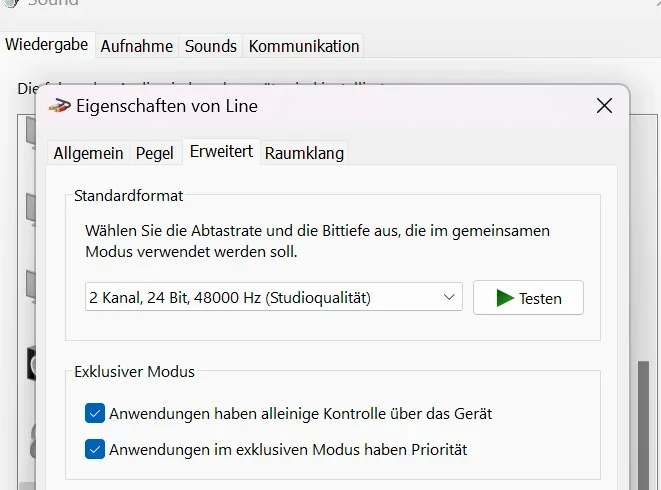This screenshot has width=661, height=490.
Task: Click the audio jack icon in the dialog title bar
Action: tap(60, 106)
